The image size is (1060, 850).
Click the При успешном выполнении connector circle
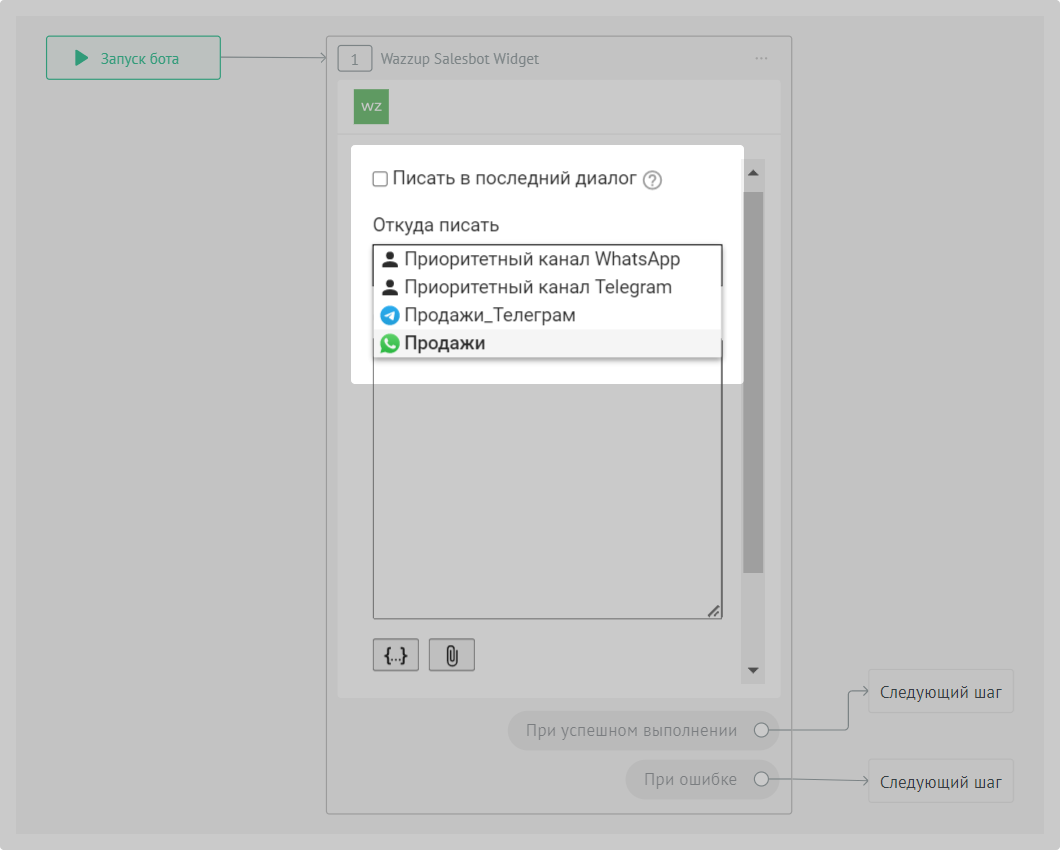(x=761, y=730)
